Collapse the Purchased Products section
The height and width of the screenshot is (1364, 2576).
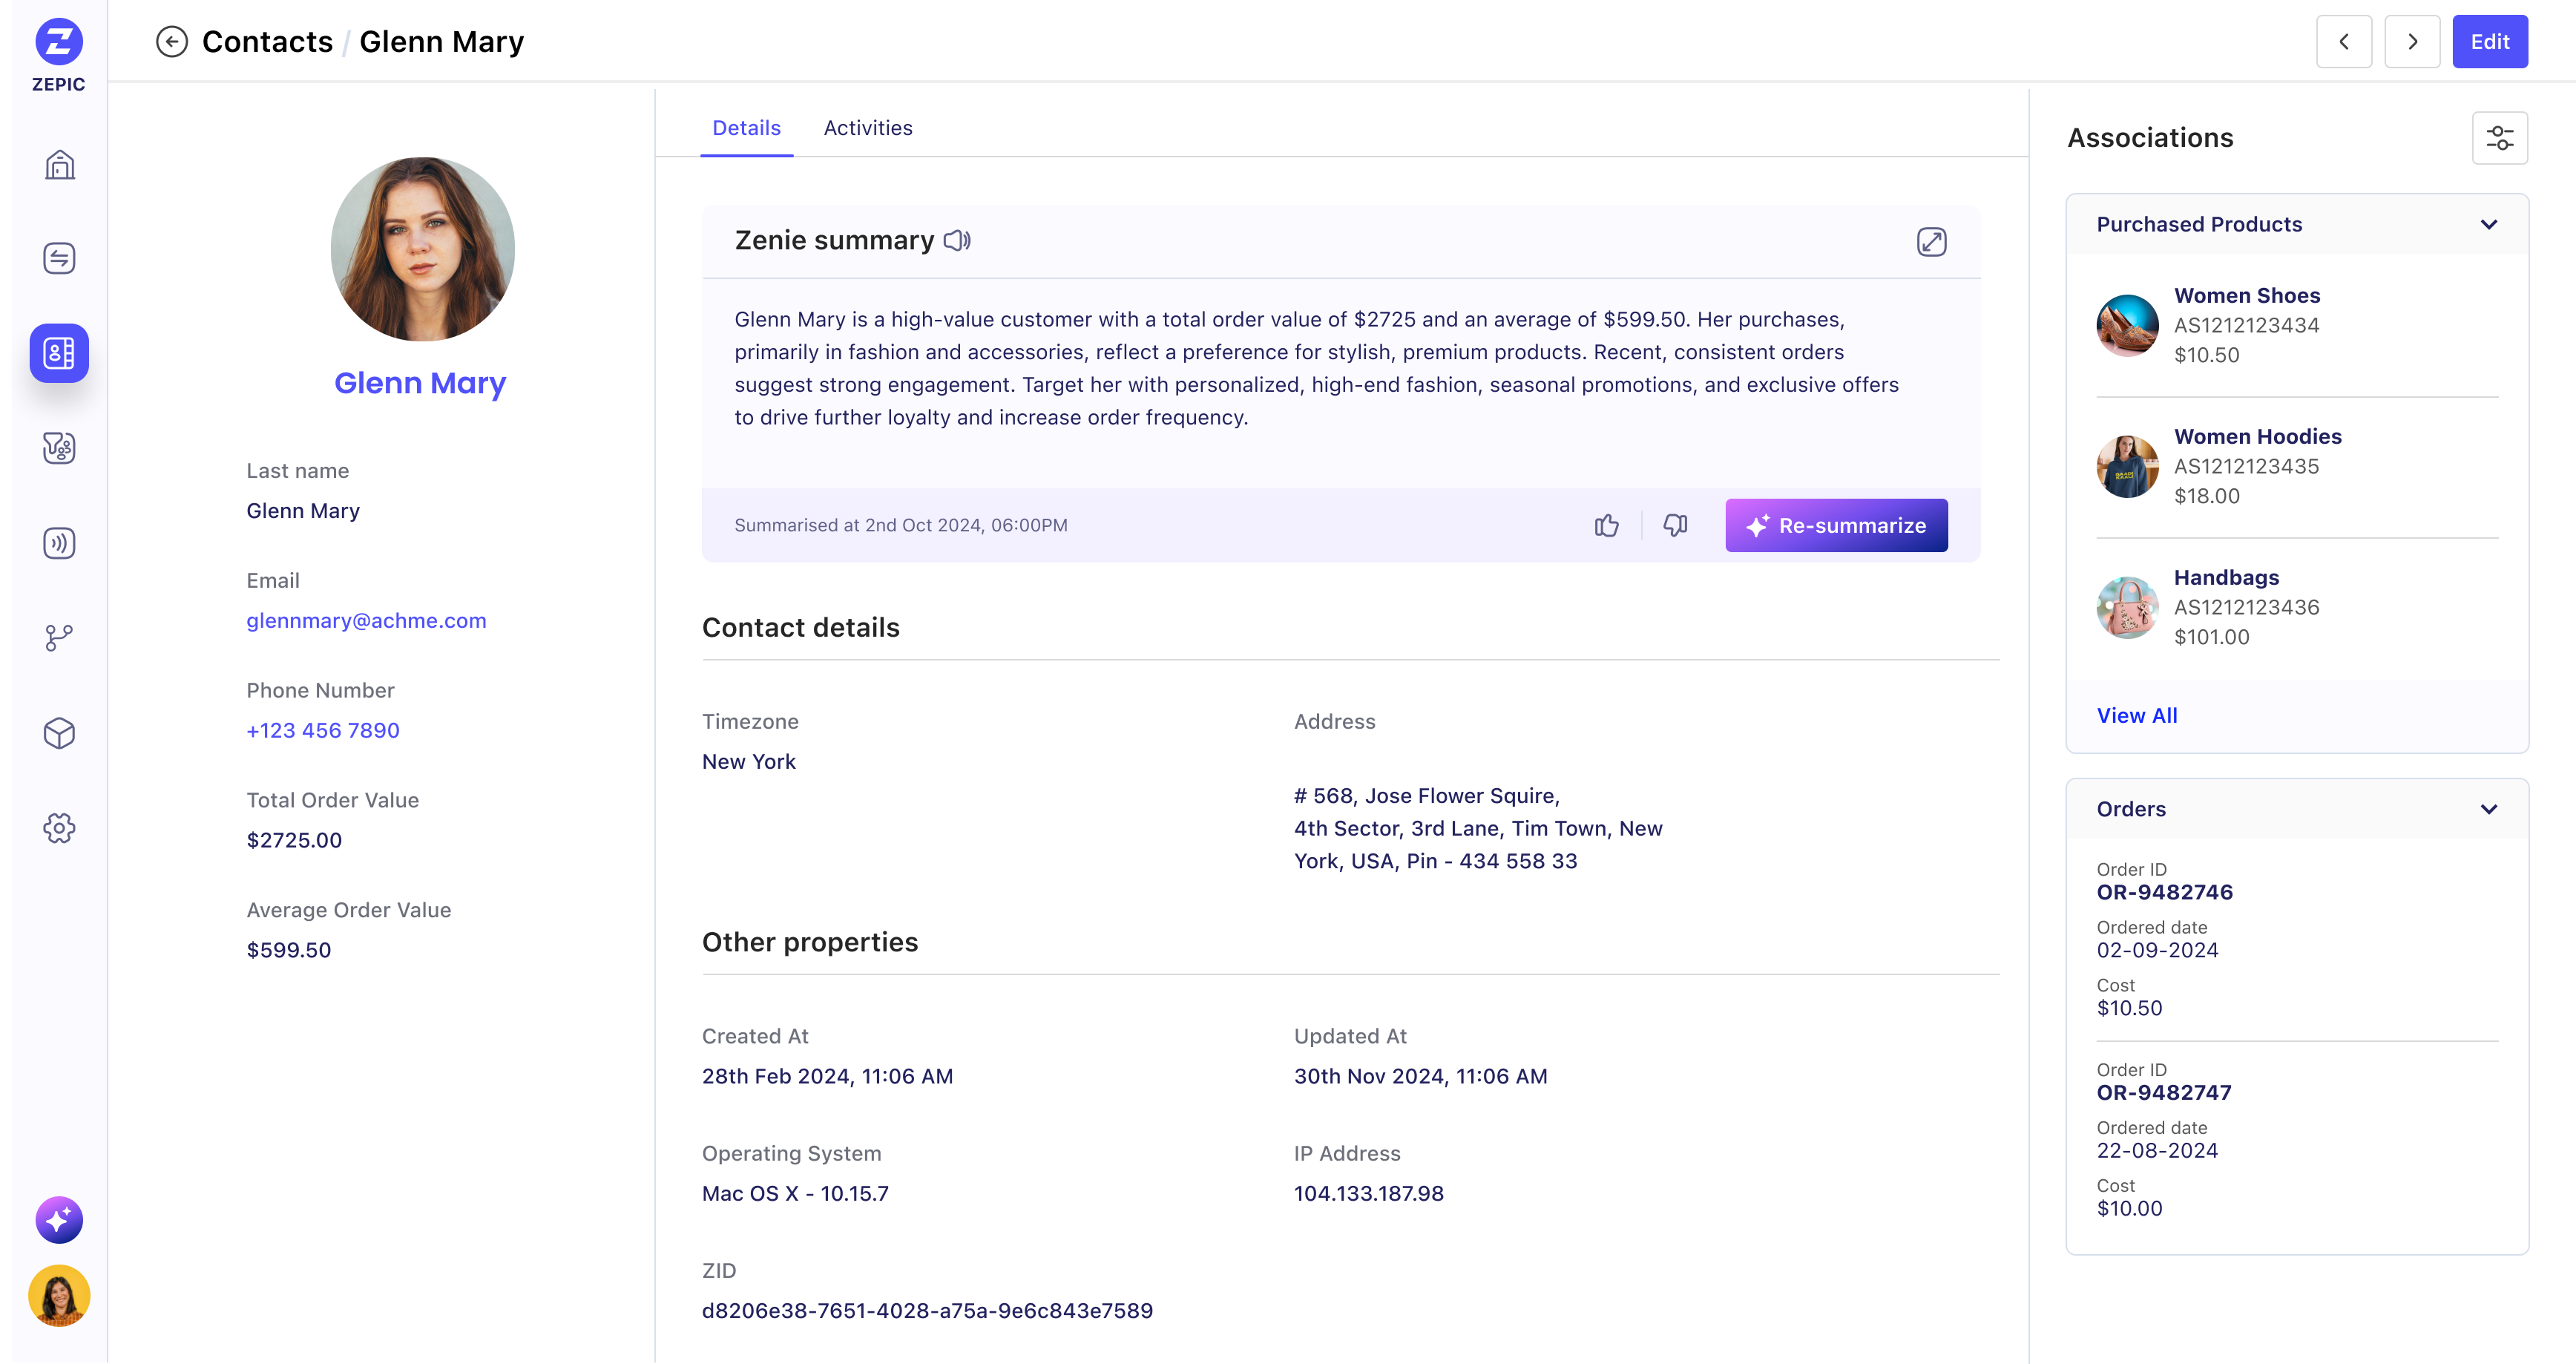(2489, 225)
